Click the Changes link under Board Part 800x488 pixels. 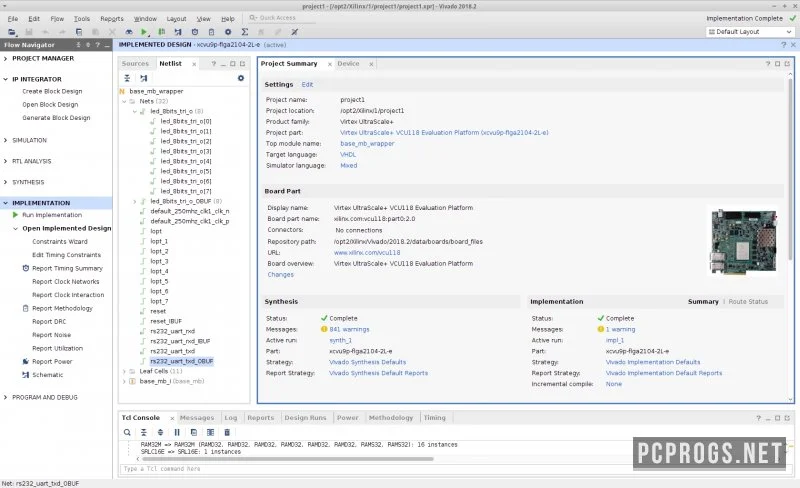click(281, 275)
